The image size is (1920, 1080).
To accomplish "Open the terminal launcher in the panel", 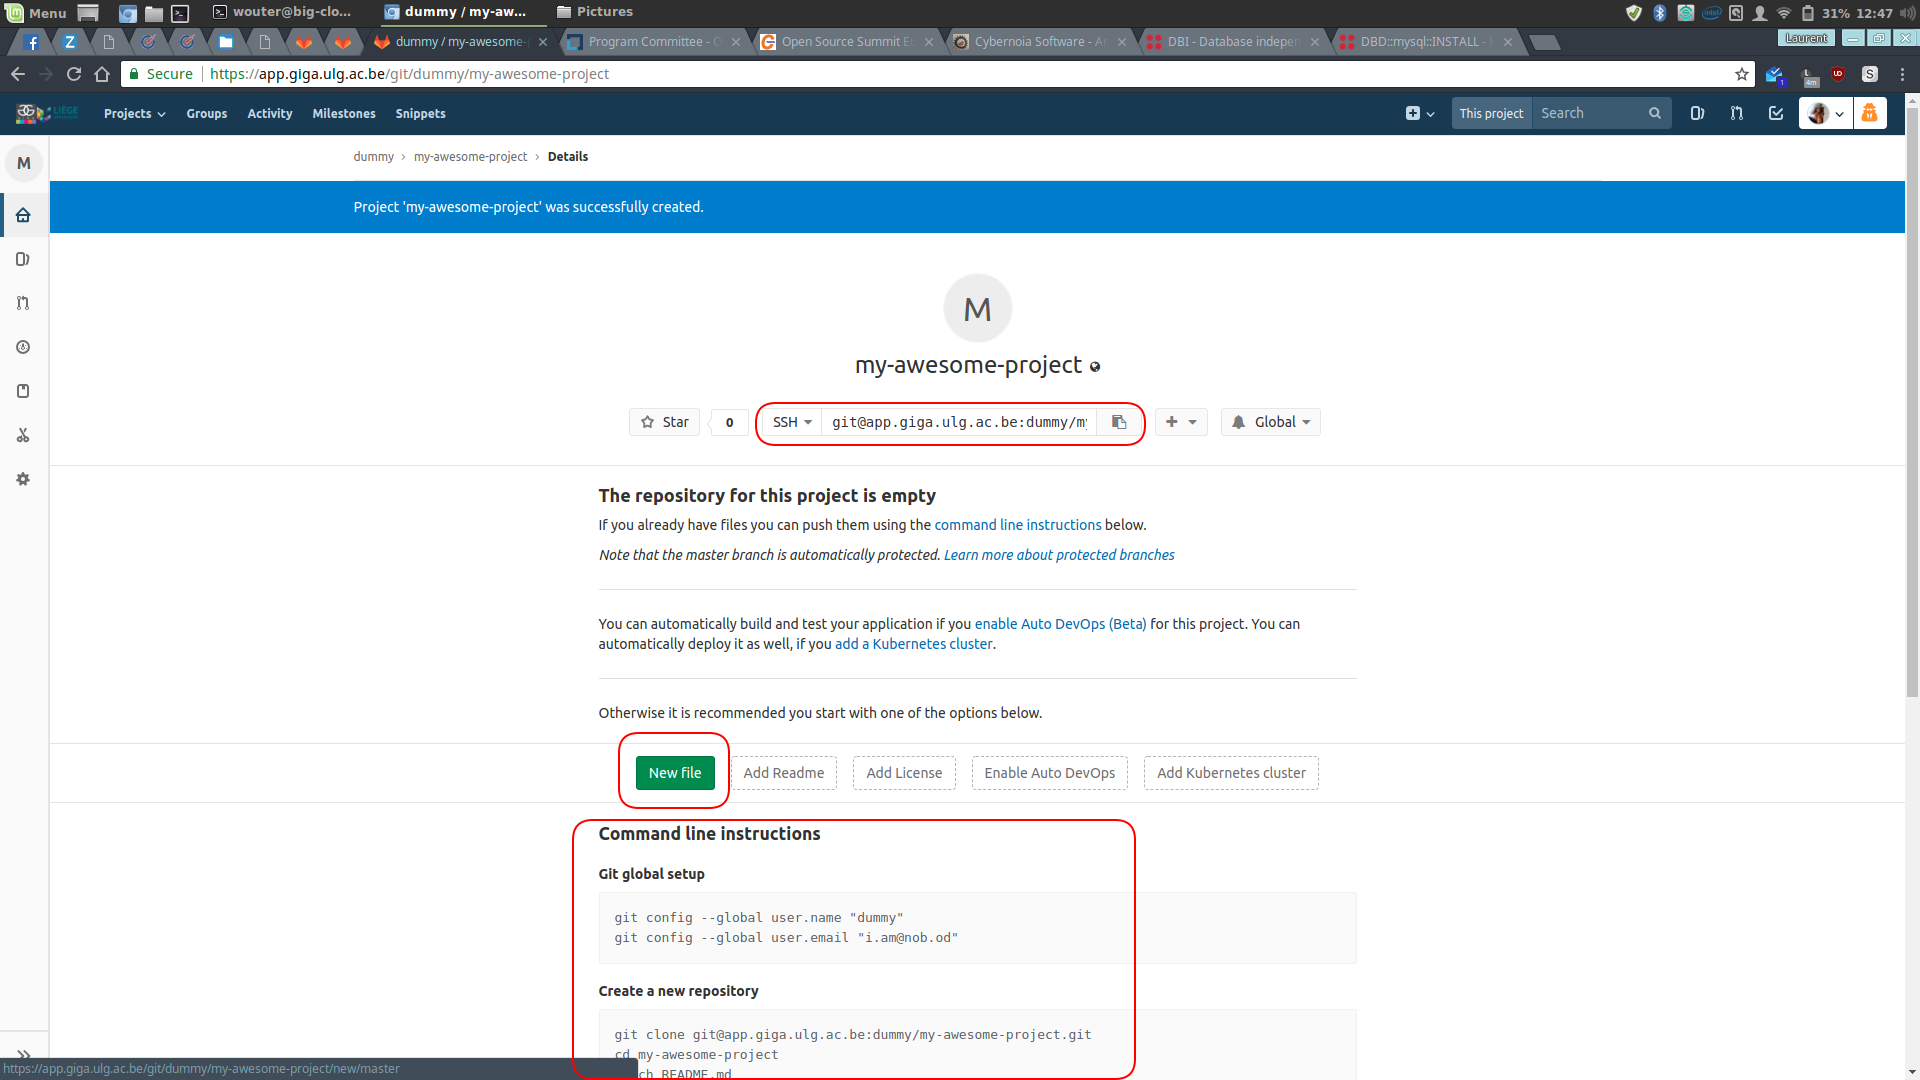I will click(x=180, y=13).
